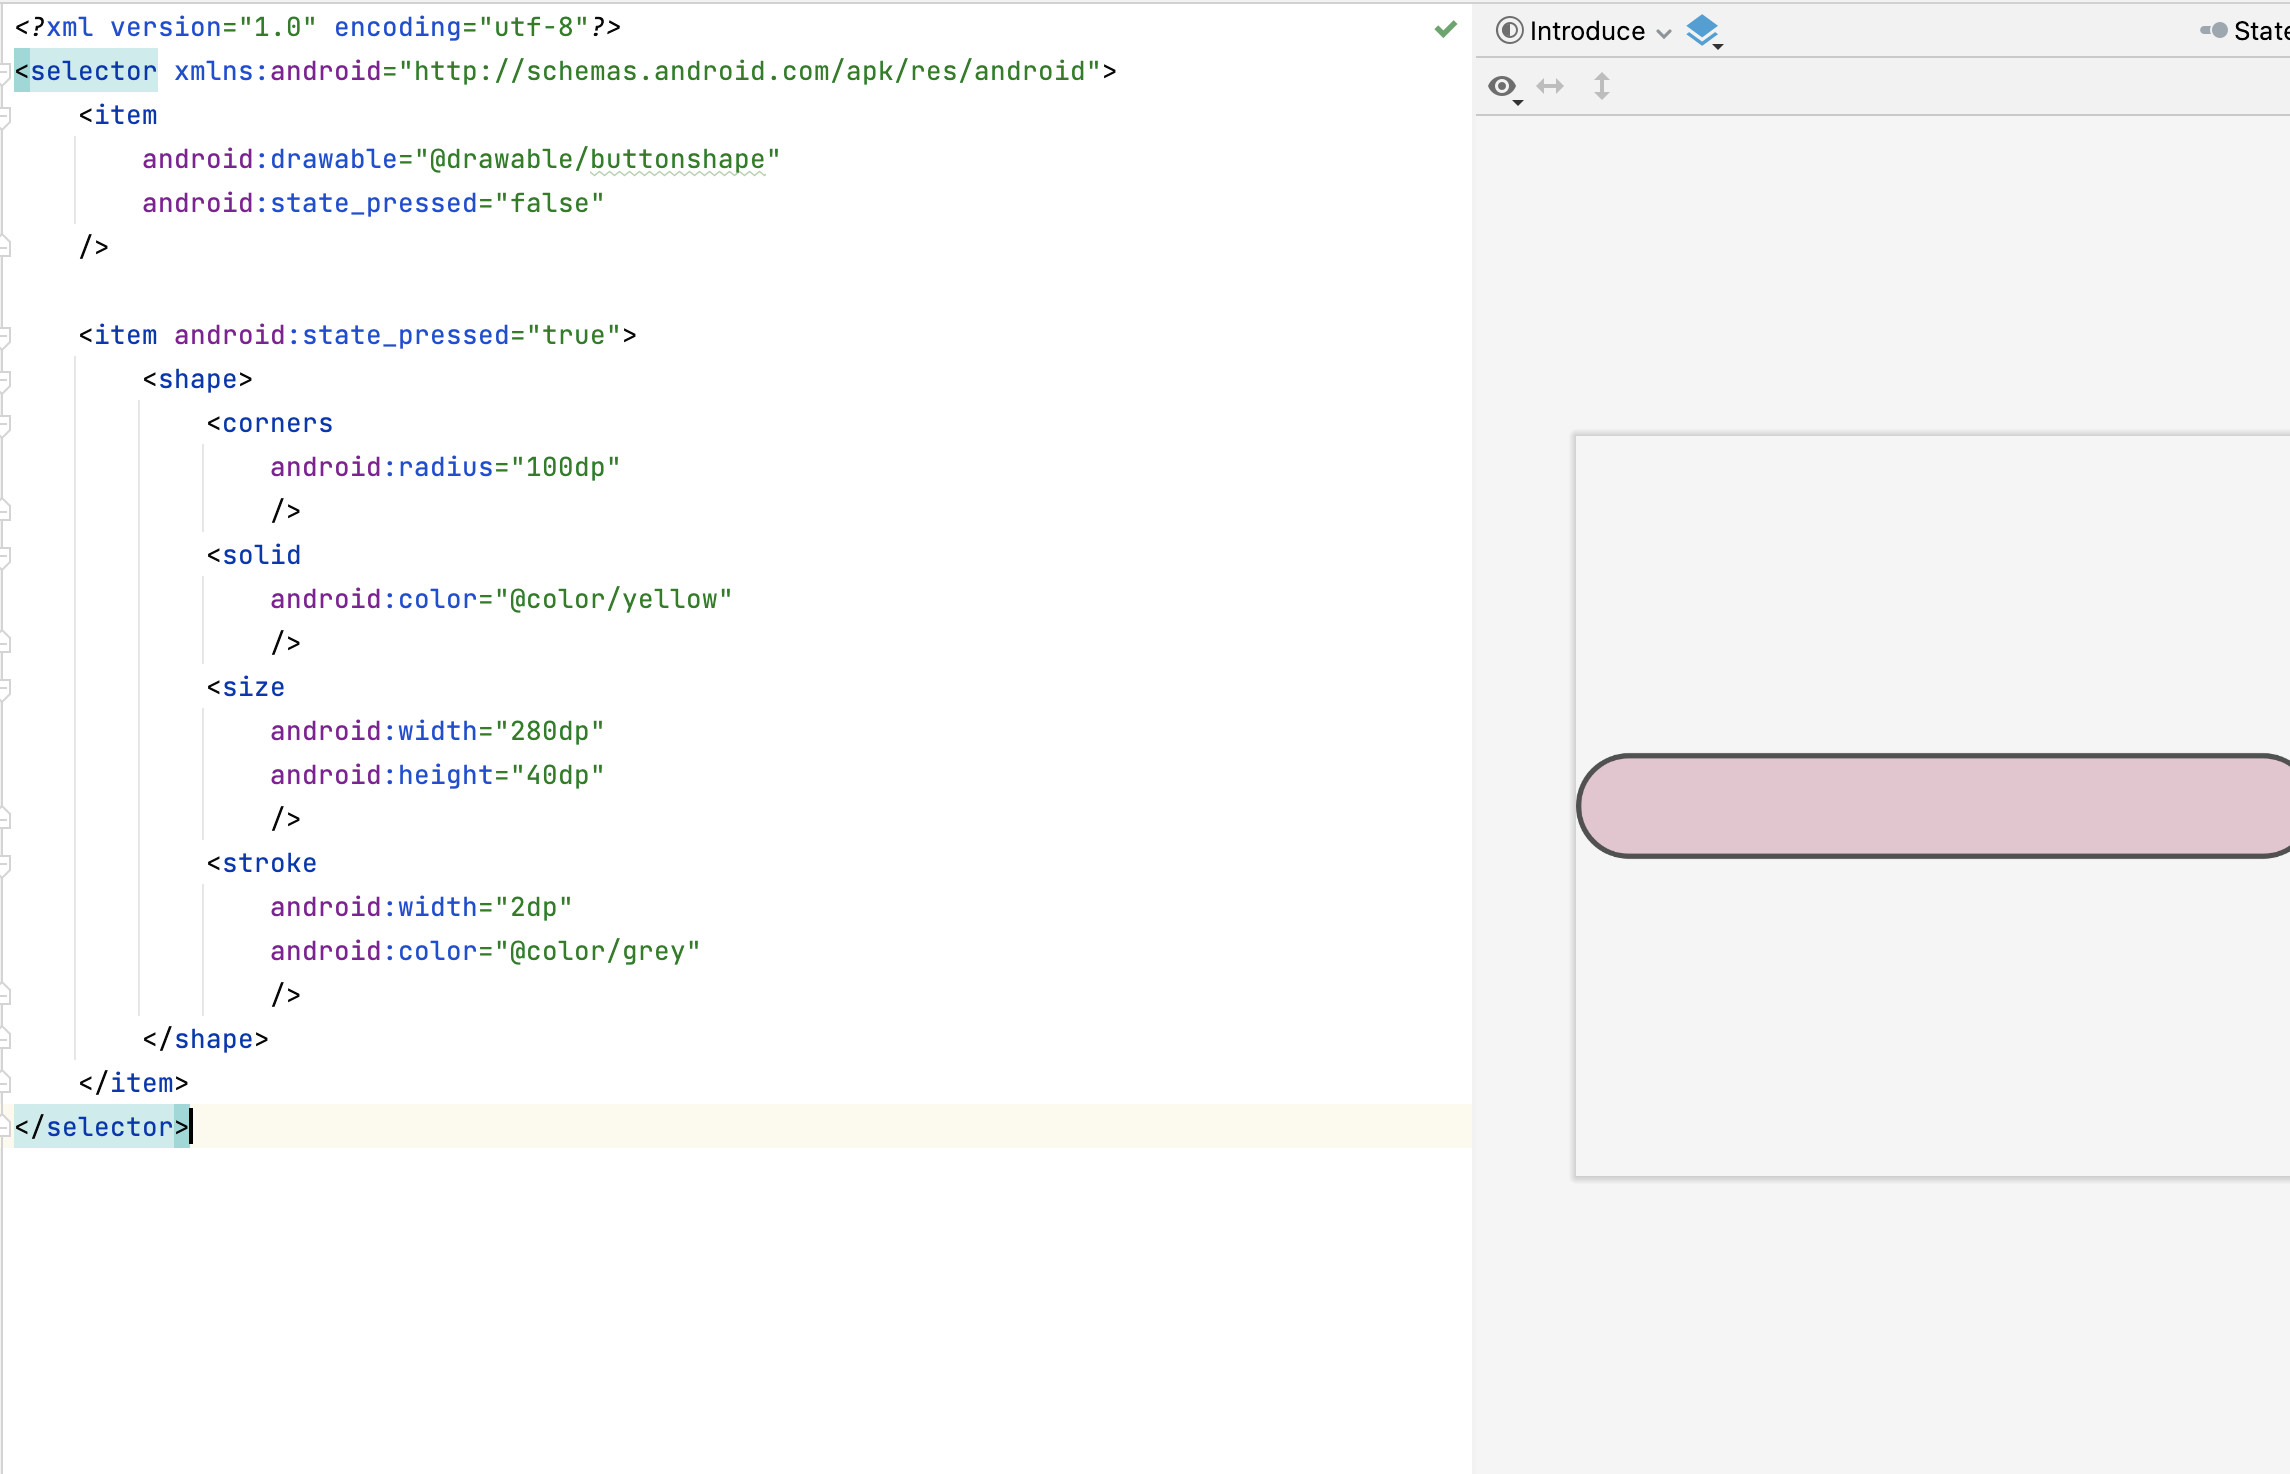The height and width of the screenshot is (1474, 2290).
Task: Click the radius value "100dp"
Action: click(x=565, y=468)
